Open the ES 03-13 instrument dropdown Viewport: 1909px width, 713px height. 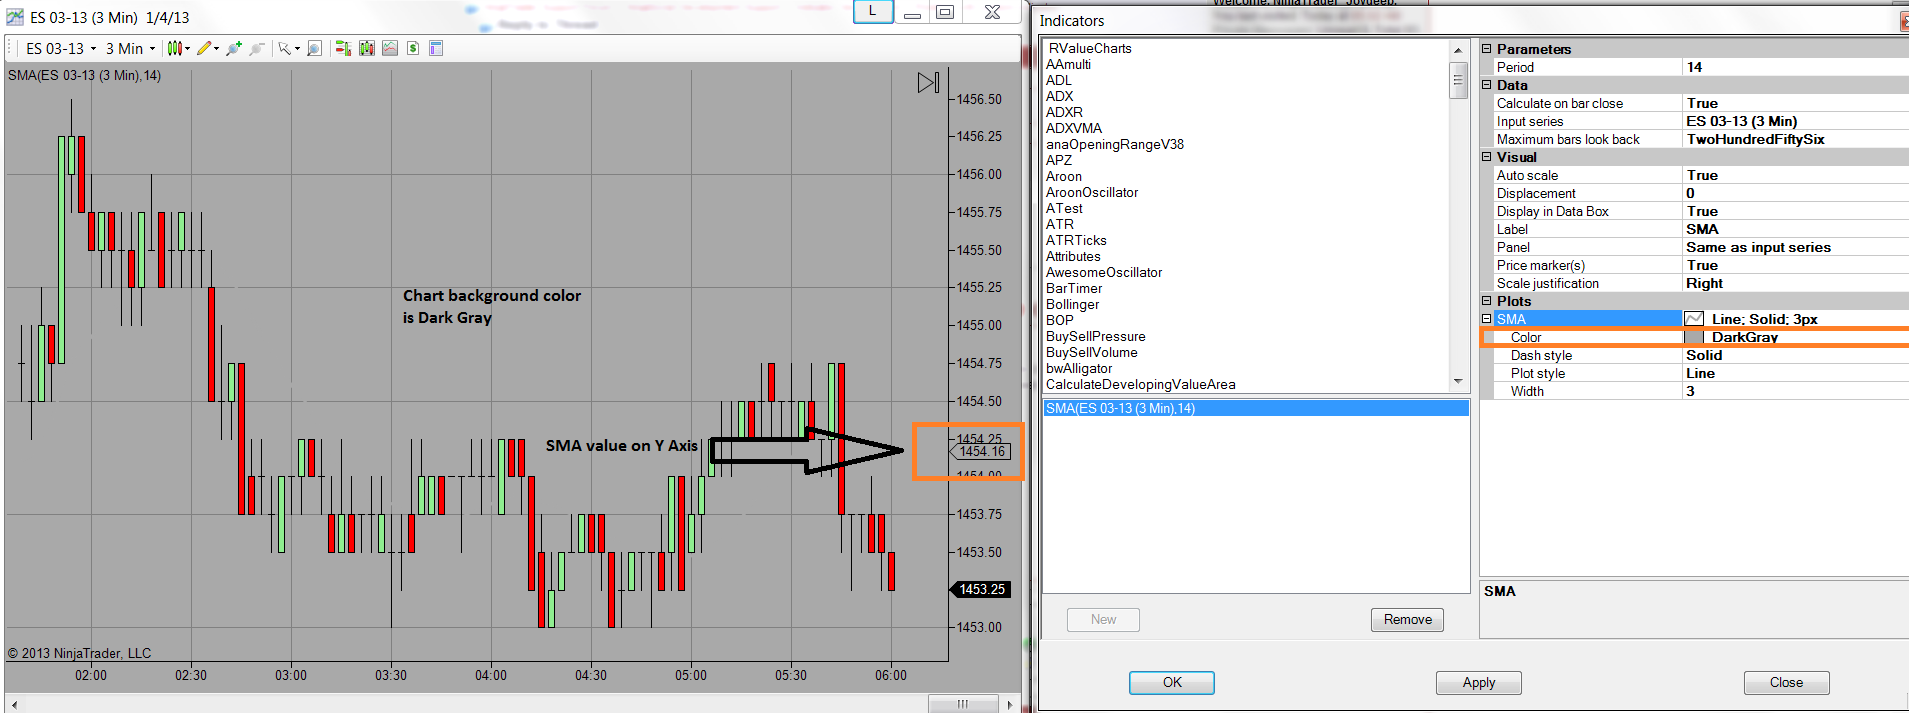click(61, 48)
